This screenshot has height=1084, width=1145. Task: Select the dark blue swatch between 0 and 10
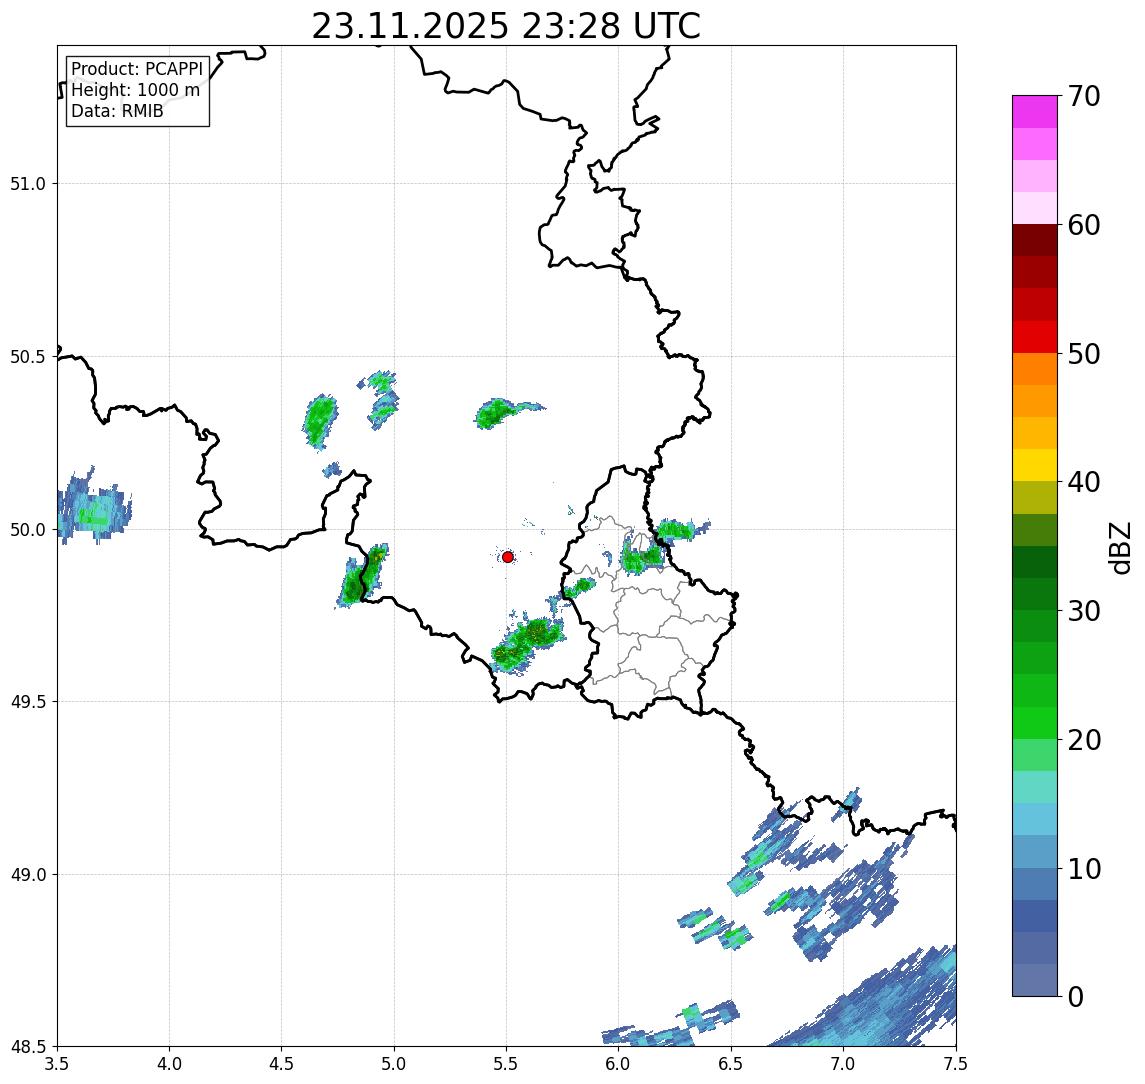coord(1035,916)
